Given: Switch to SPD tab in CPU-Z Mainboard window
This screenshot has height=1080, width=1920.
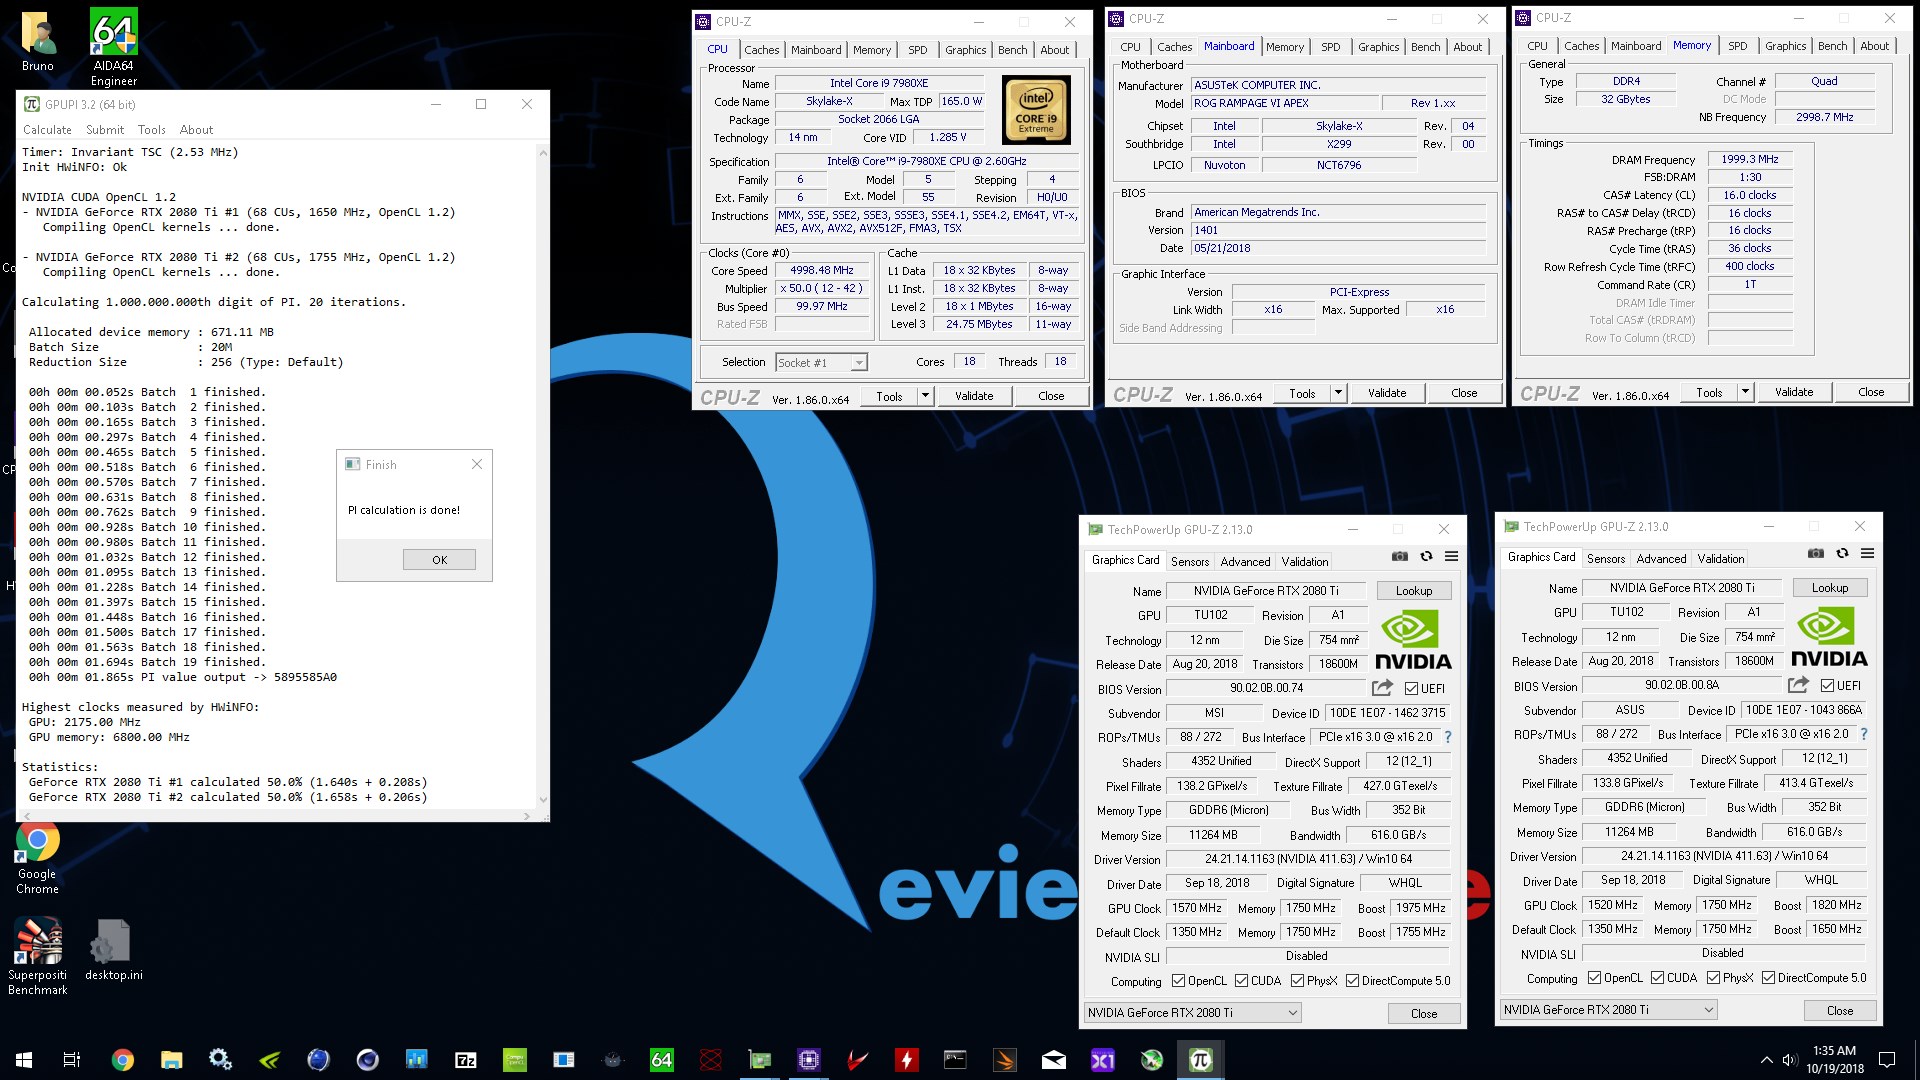Looking at the screenshot, I should coord(1330,47).
